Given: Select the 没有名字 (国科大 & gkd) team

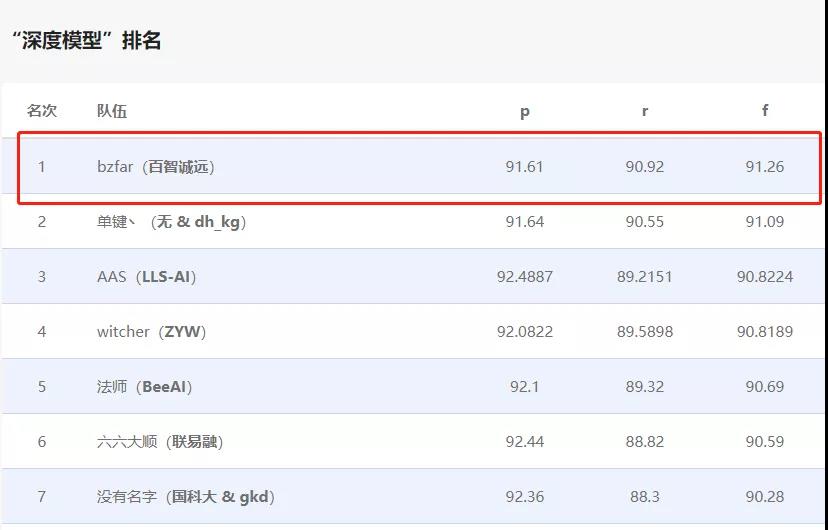Looking at the screenshot, I should coord(185,497).
